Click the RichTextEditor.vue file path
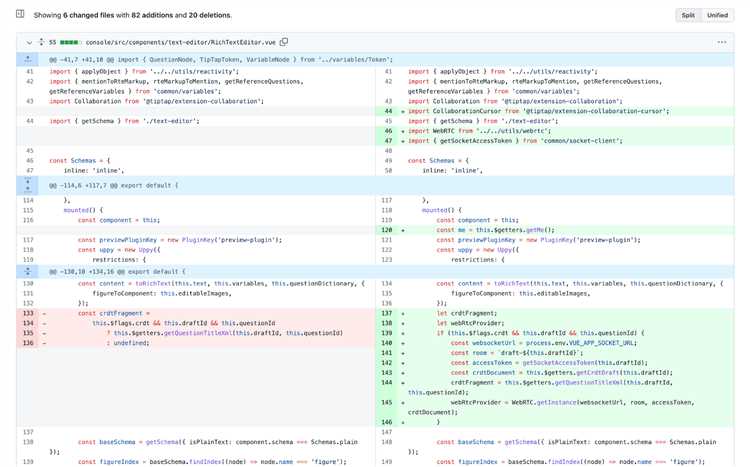This screenshot has height=467, width=750. (180, 43)
